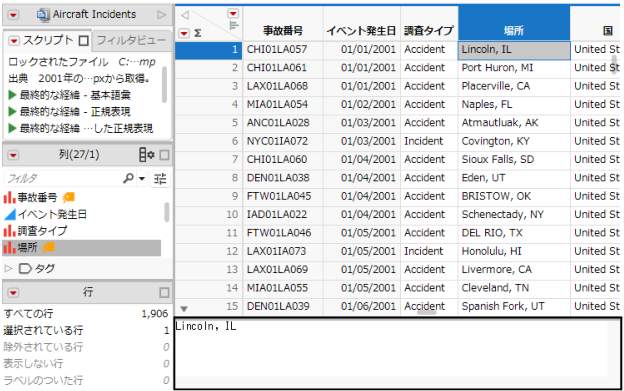Click the left triangle in table corner
The image size is (624, 391).
(185, 15)
